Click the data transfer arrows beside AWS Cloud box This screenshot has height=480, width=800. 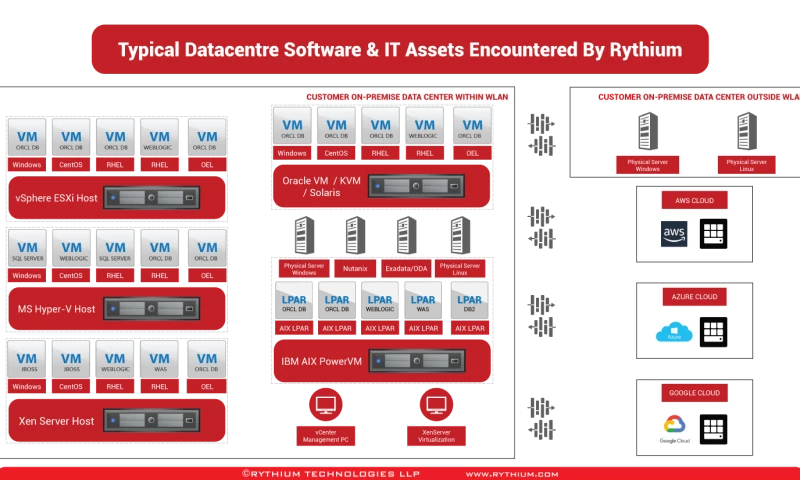click(x=542, y=228)
